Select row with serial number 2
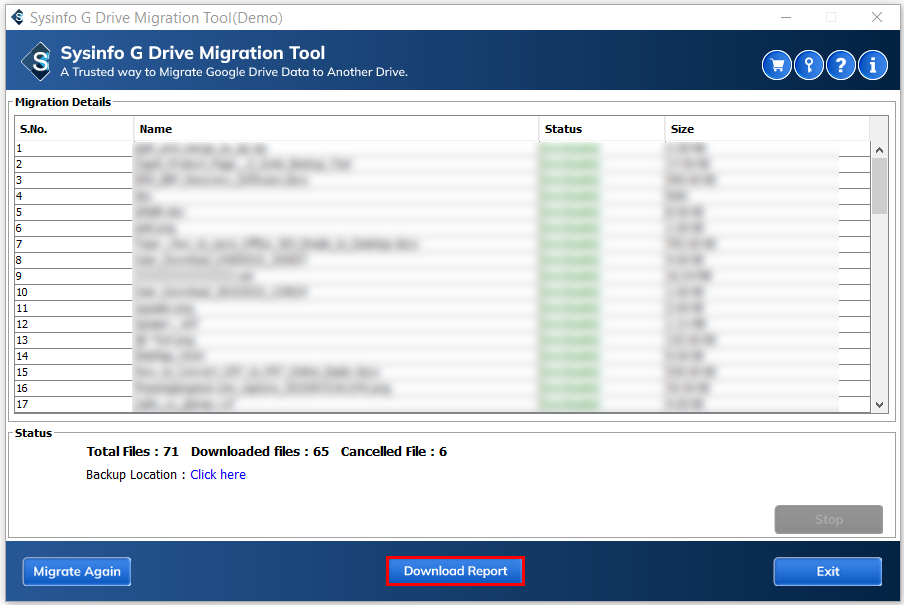The height and width of the screenshot is (605, 904). pyautogui.click(x=442, y=164)
